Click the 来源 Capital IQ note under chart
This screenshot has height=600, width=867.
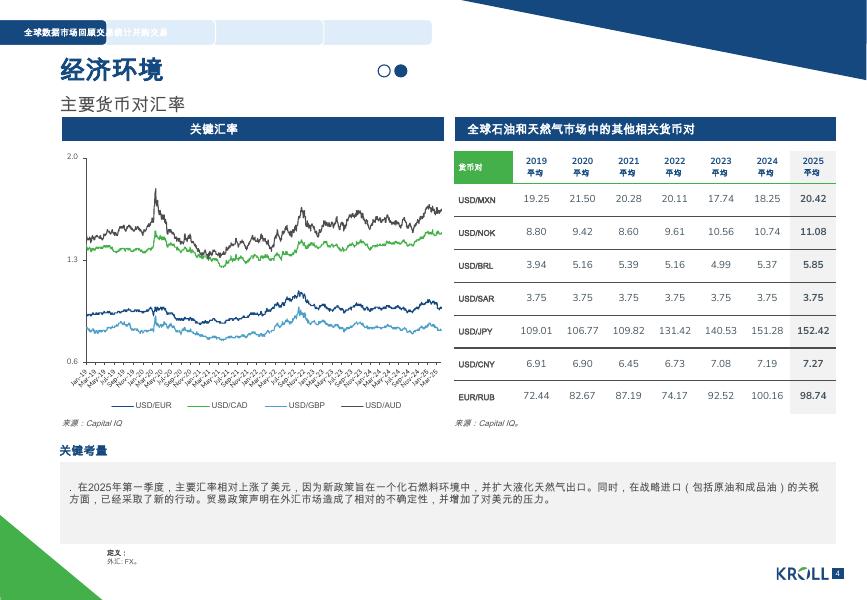click(92, 423)
